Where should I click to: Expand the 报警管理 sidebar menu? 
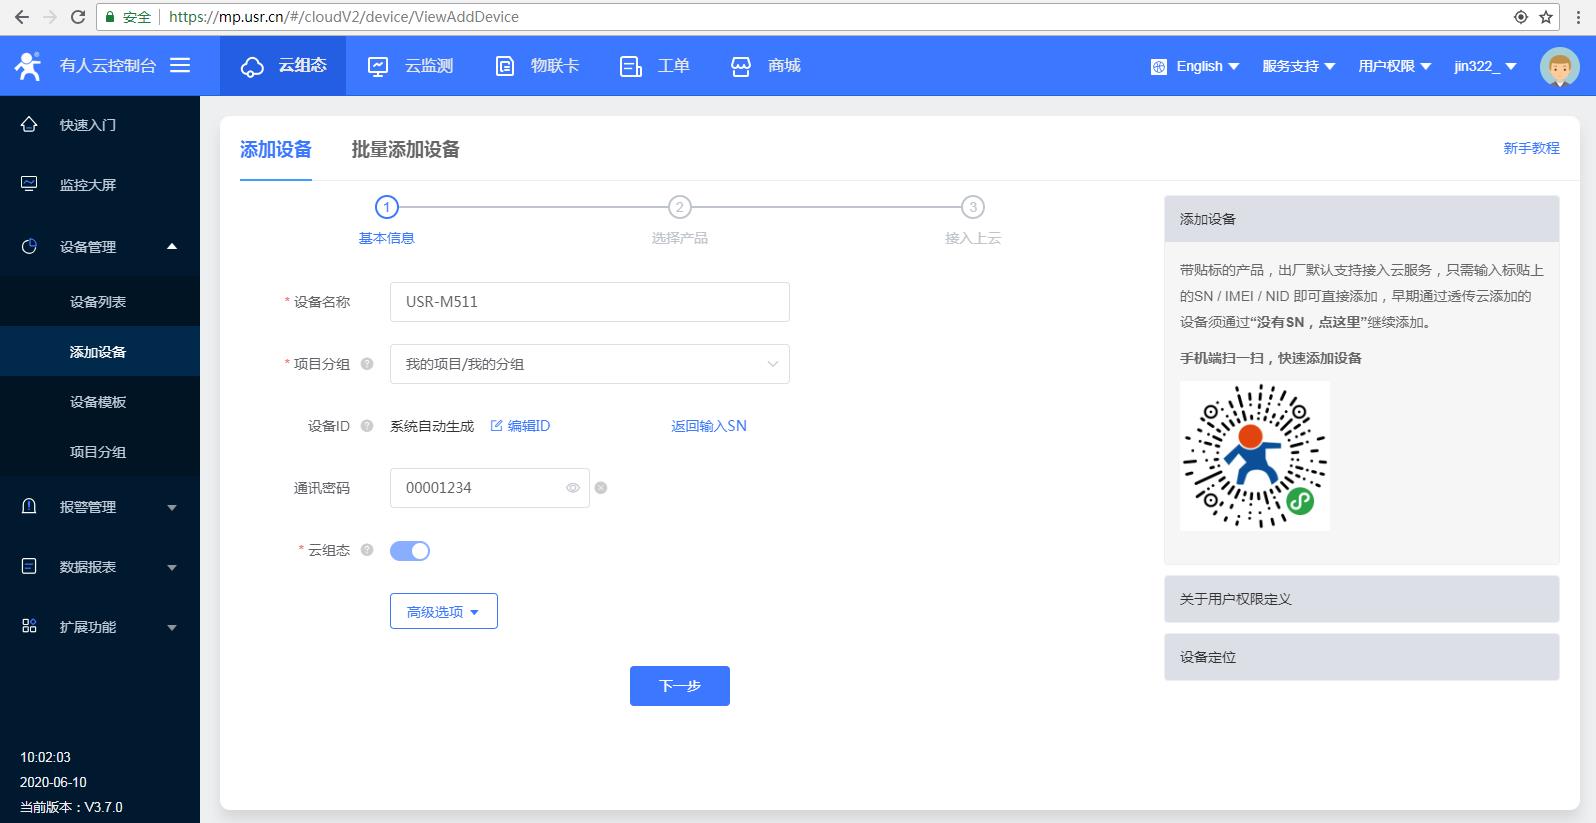pyautogui.click(x=99, y=507)
